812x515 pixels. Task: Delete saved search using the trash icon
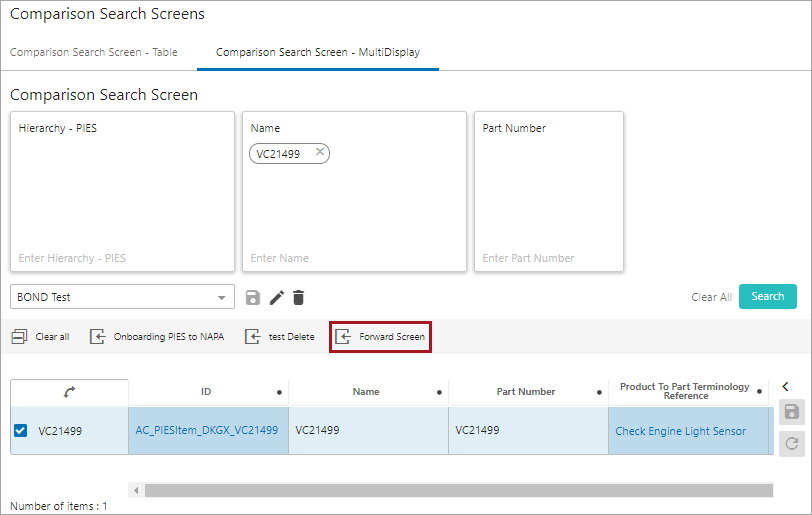299,297
